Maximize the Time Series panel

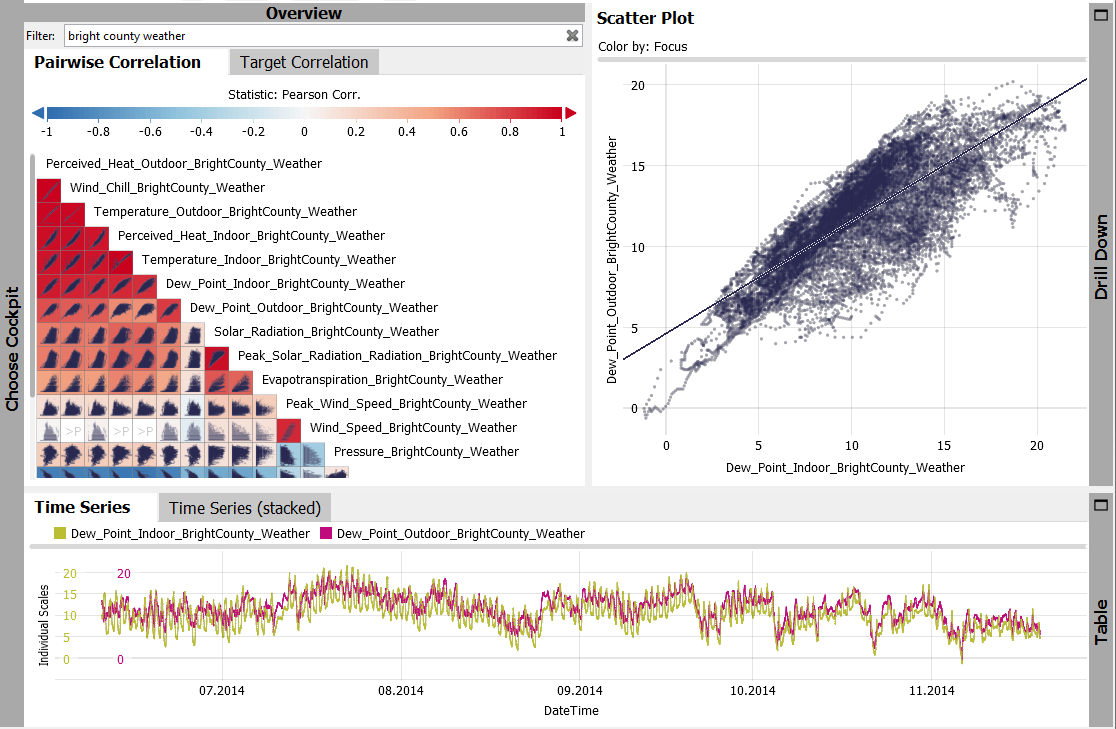tap(1101, 505)
